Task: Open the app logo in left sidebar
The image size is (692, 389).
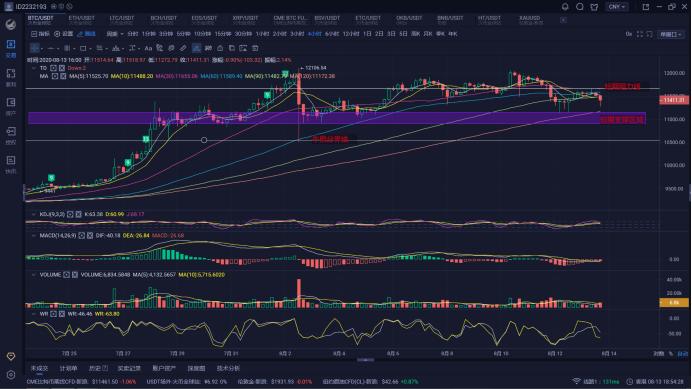Action: coord(11,24)
